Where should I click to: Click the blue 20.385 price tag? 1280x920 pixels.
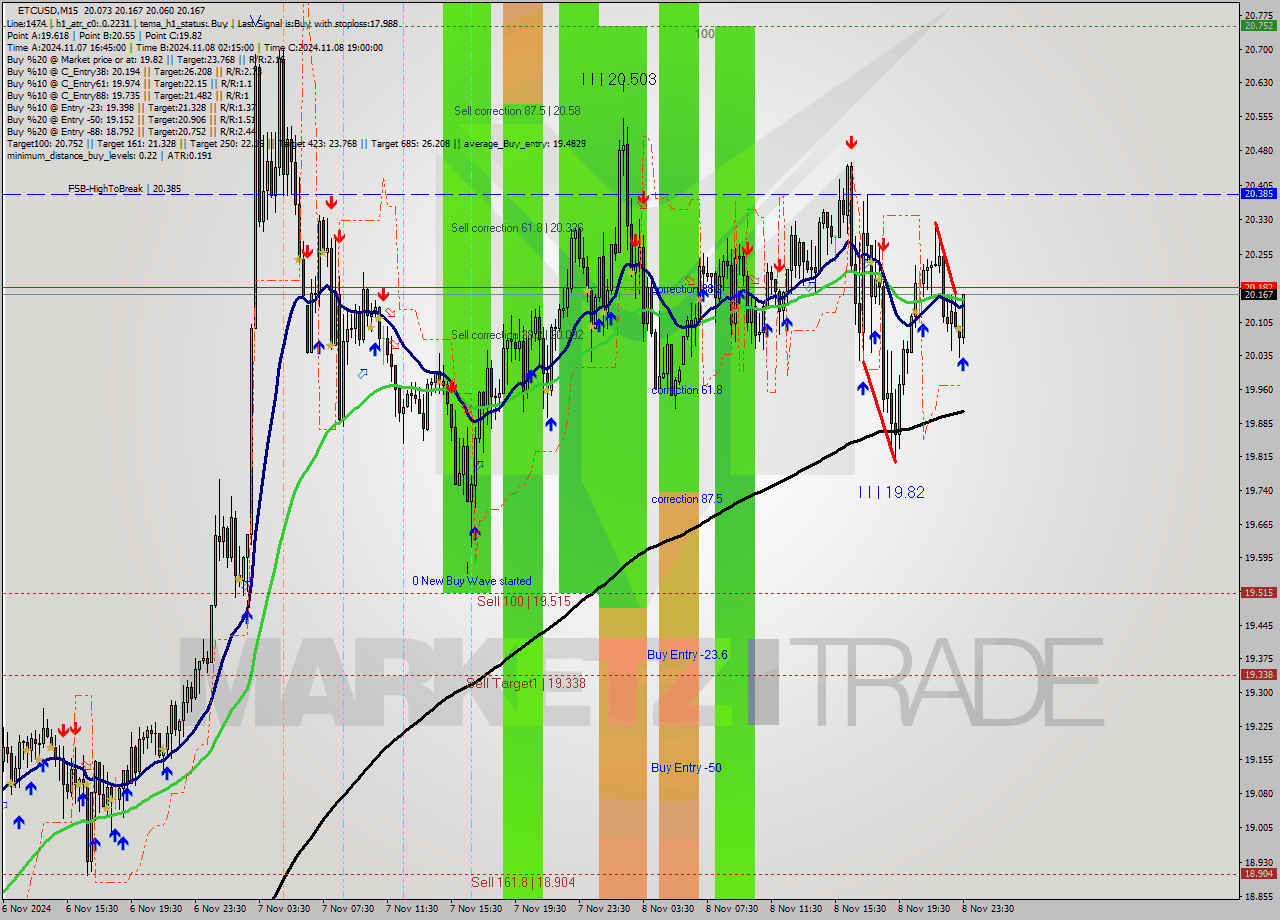click(x=1258, y=194)
